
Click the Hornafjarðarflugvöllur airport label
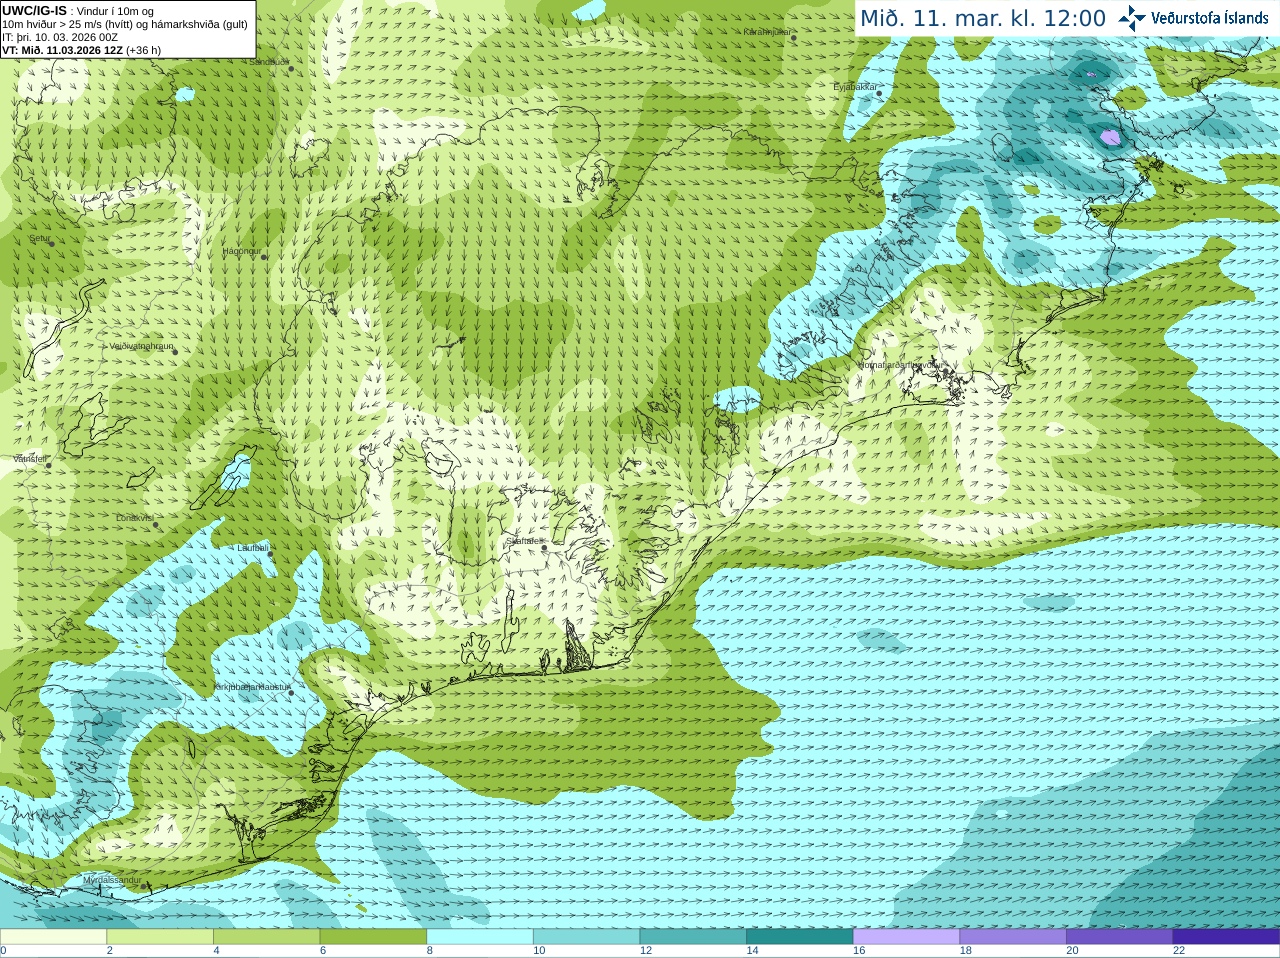point(900,365)
